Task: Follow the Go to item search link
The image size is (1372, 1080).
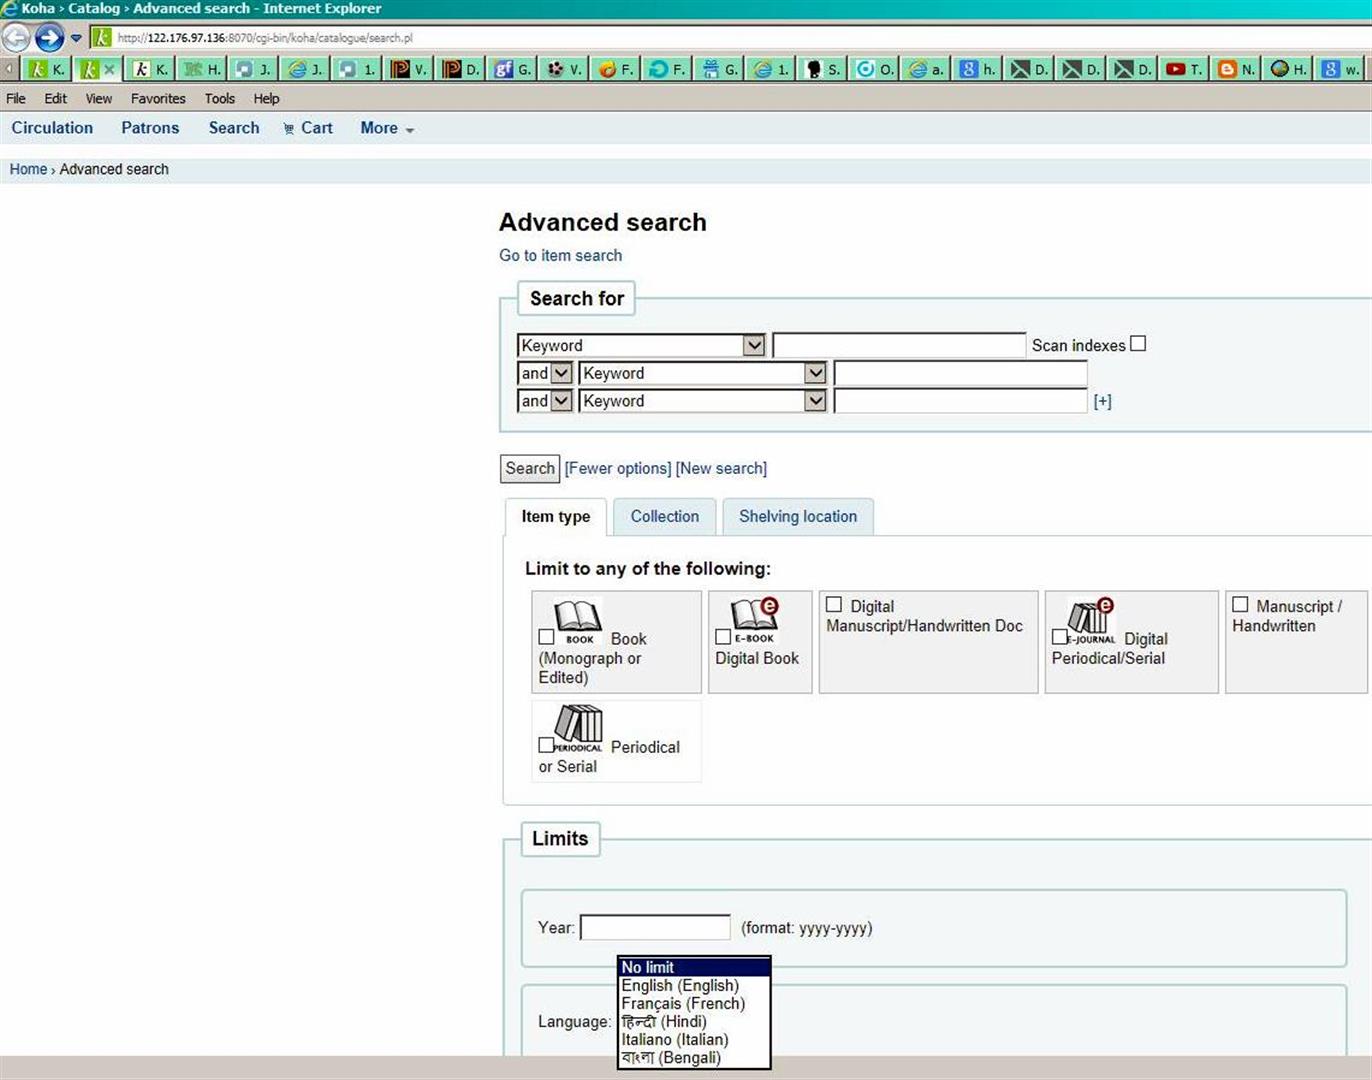Action: (561, 256)
